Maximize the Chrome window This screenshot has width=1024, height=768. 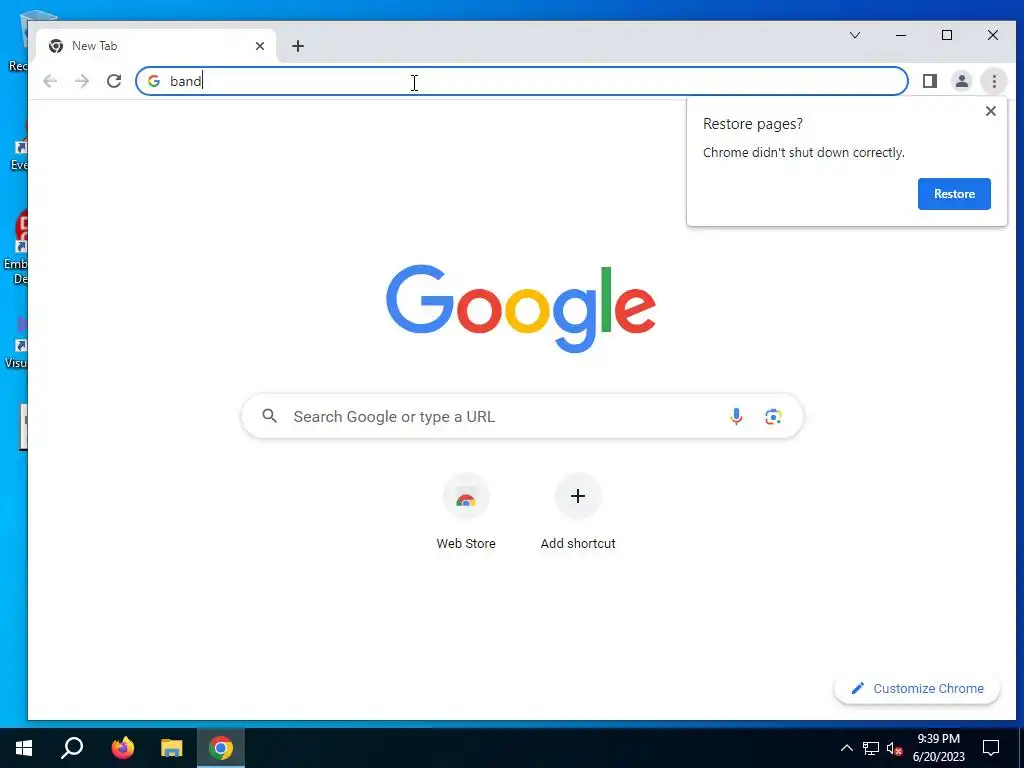point(947,35)
